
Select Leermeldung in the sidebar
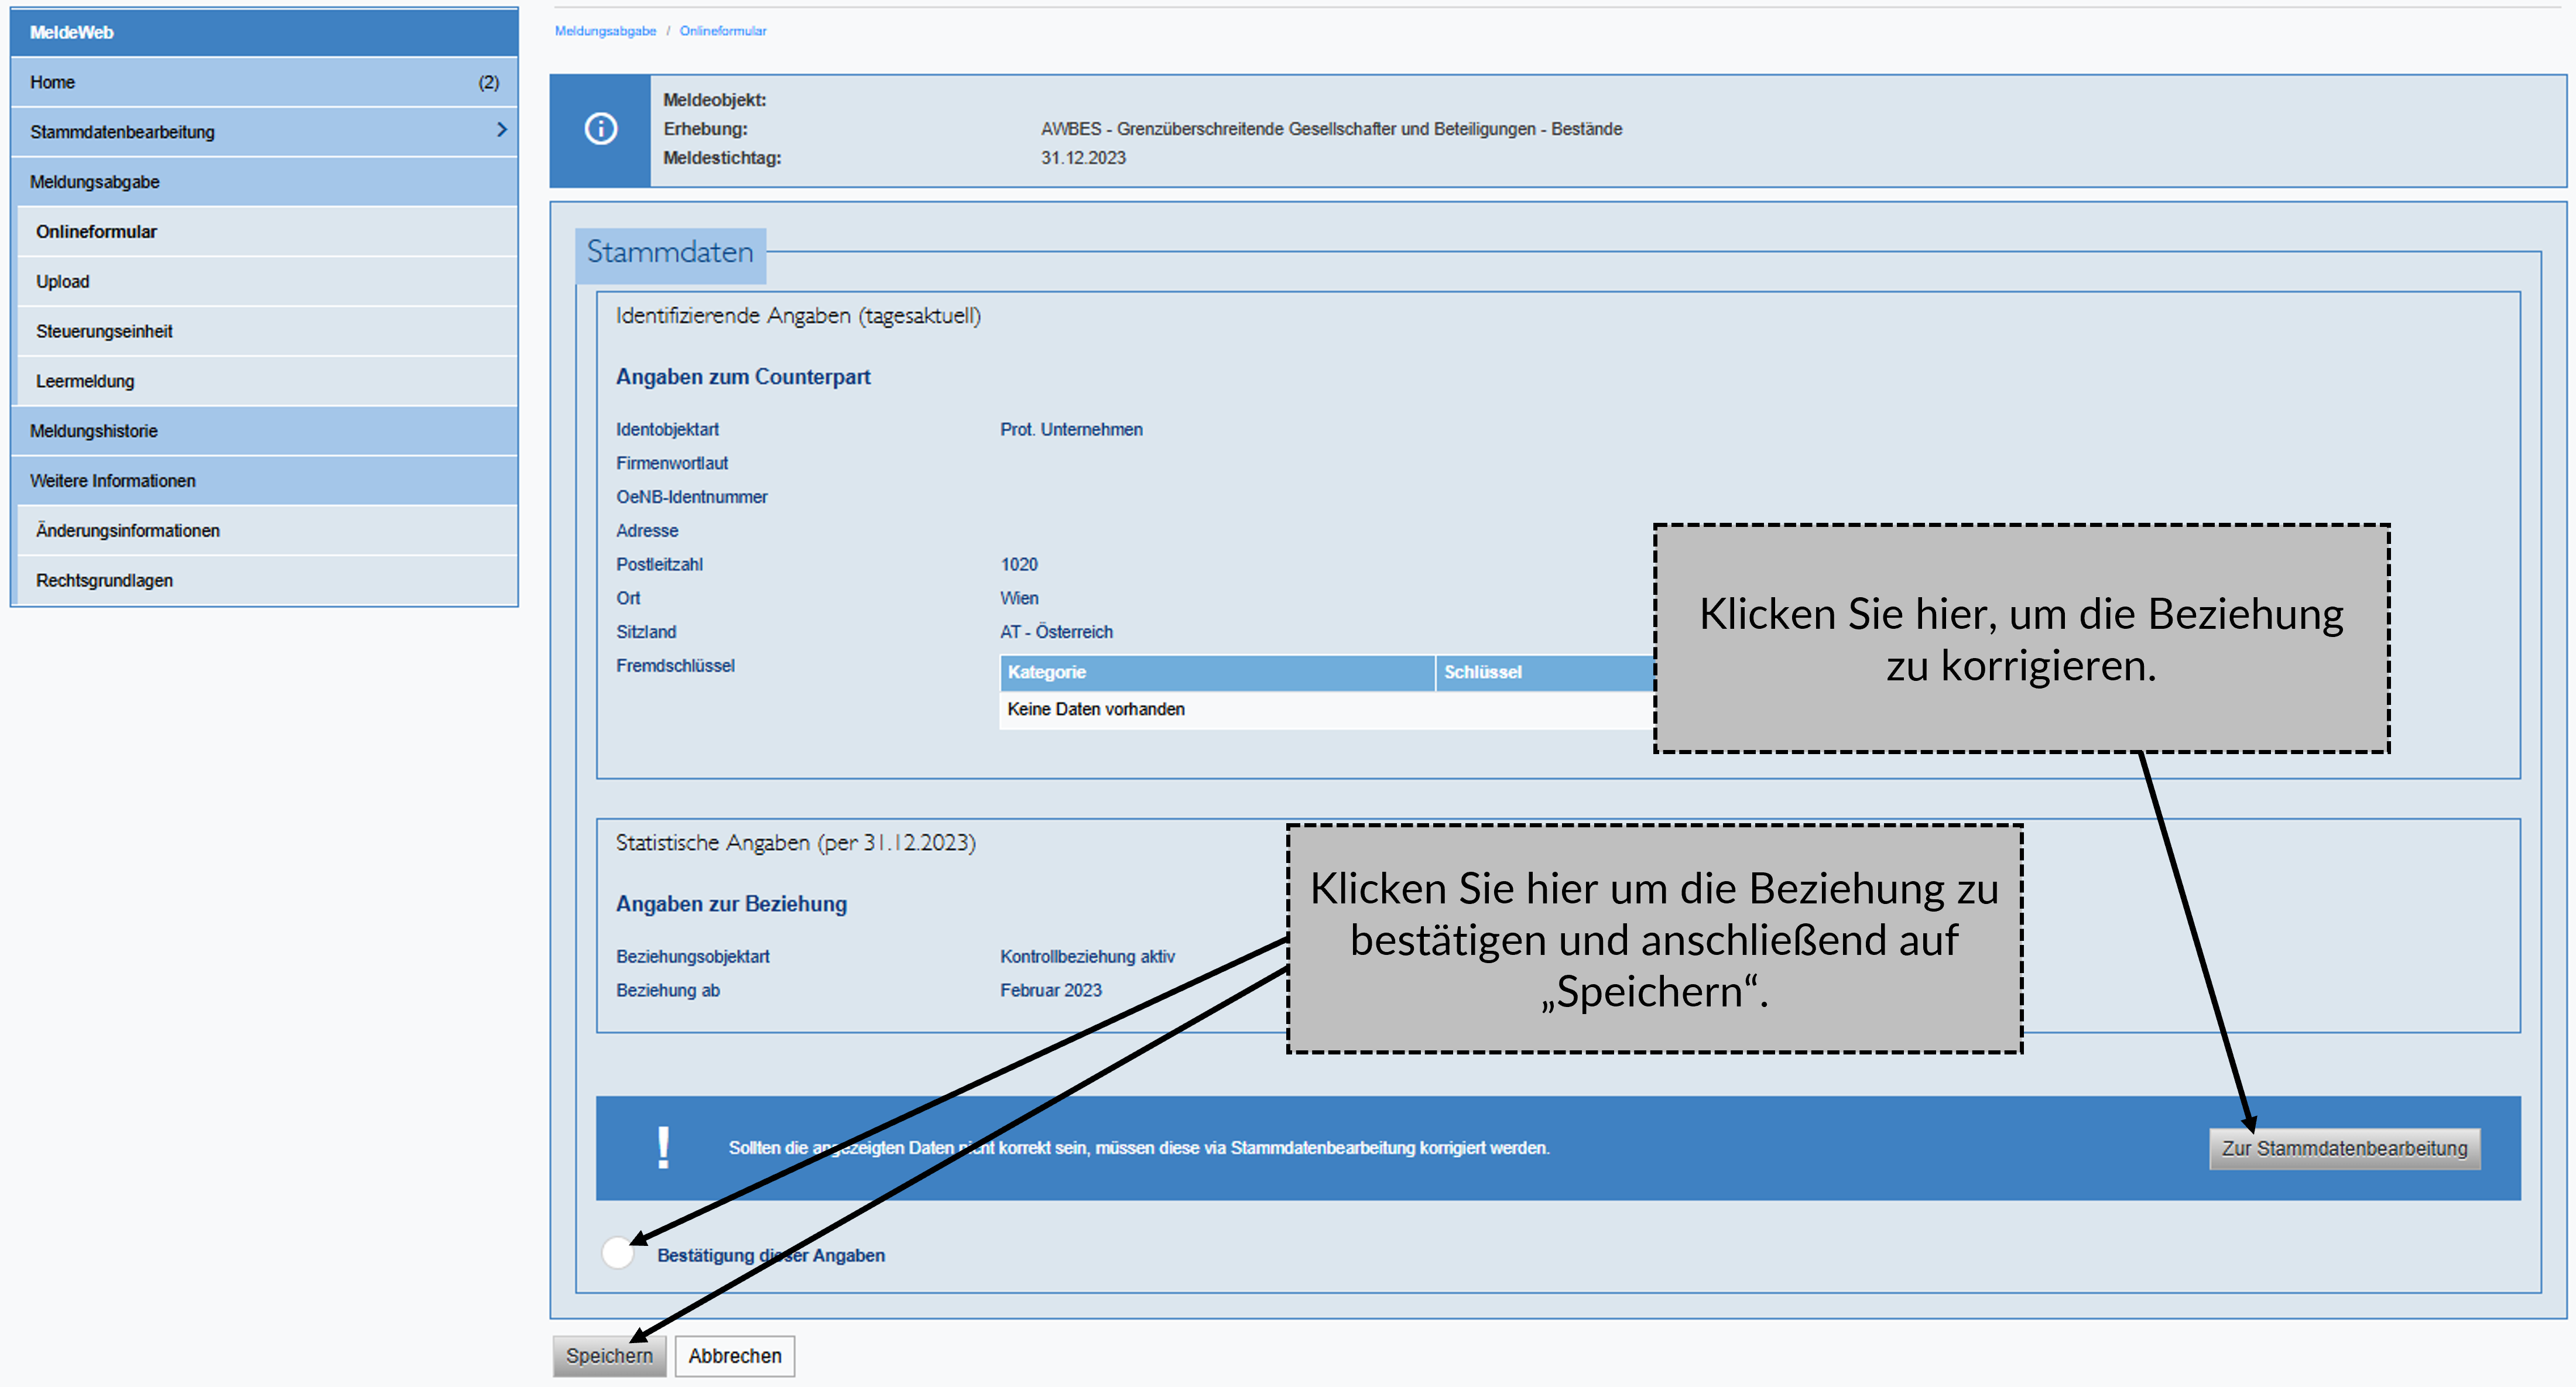coord(85,381)
